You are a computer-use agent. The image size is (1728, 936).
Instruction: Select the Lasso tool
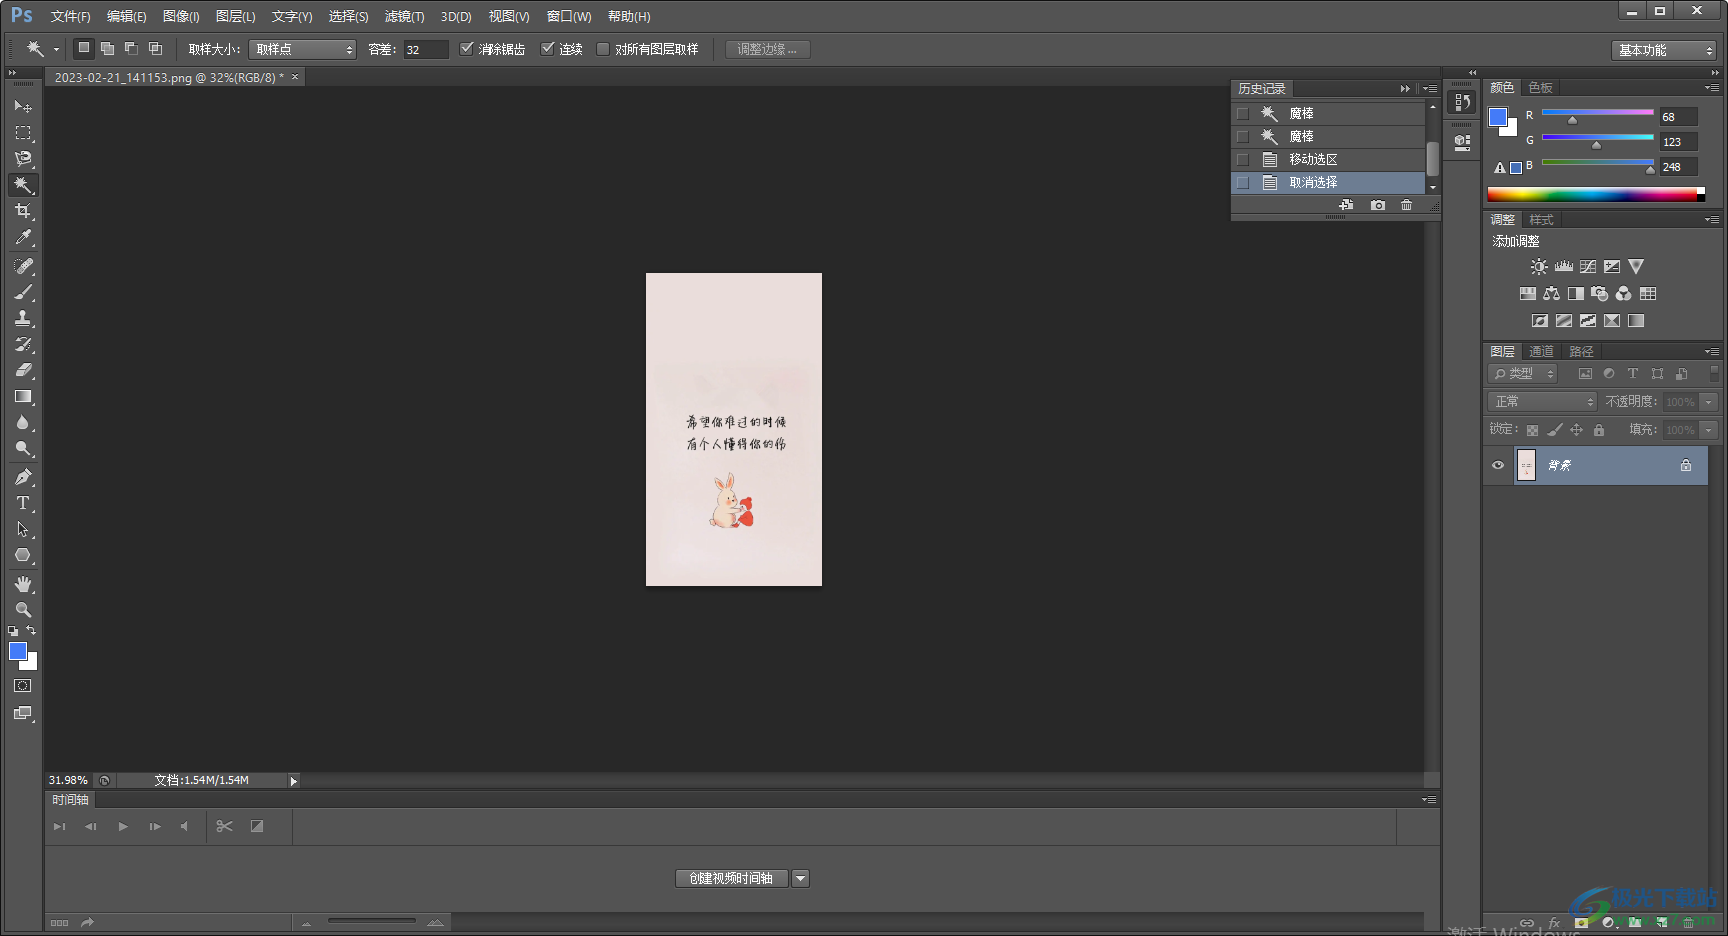tap(23, 158)
